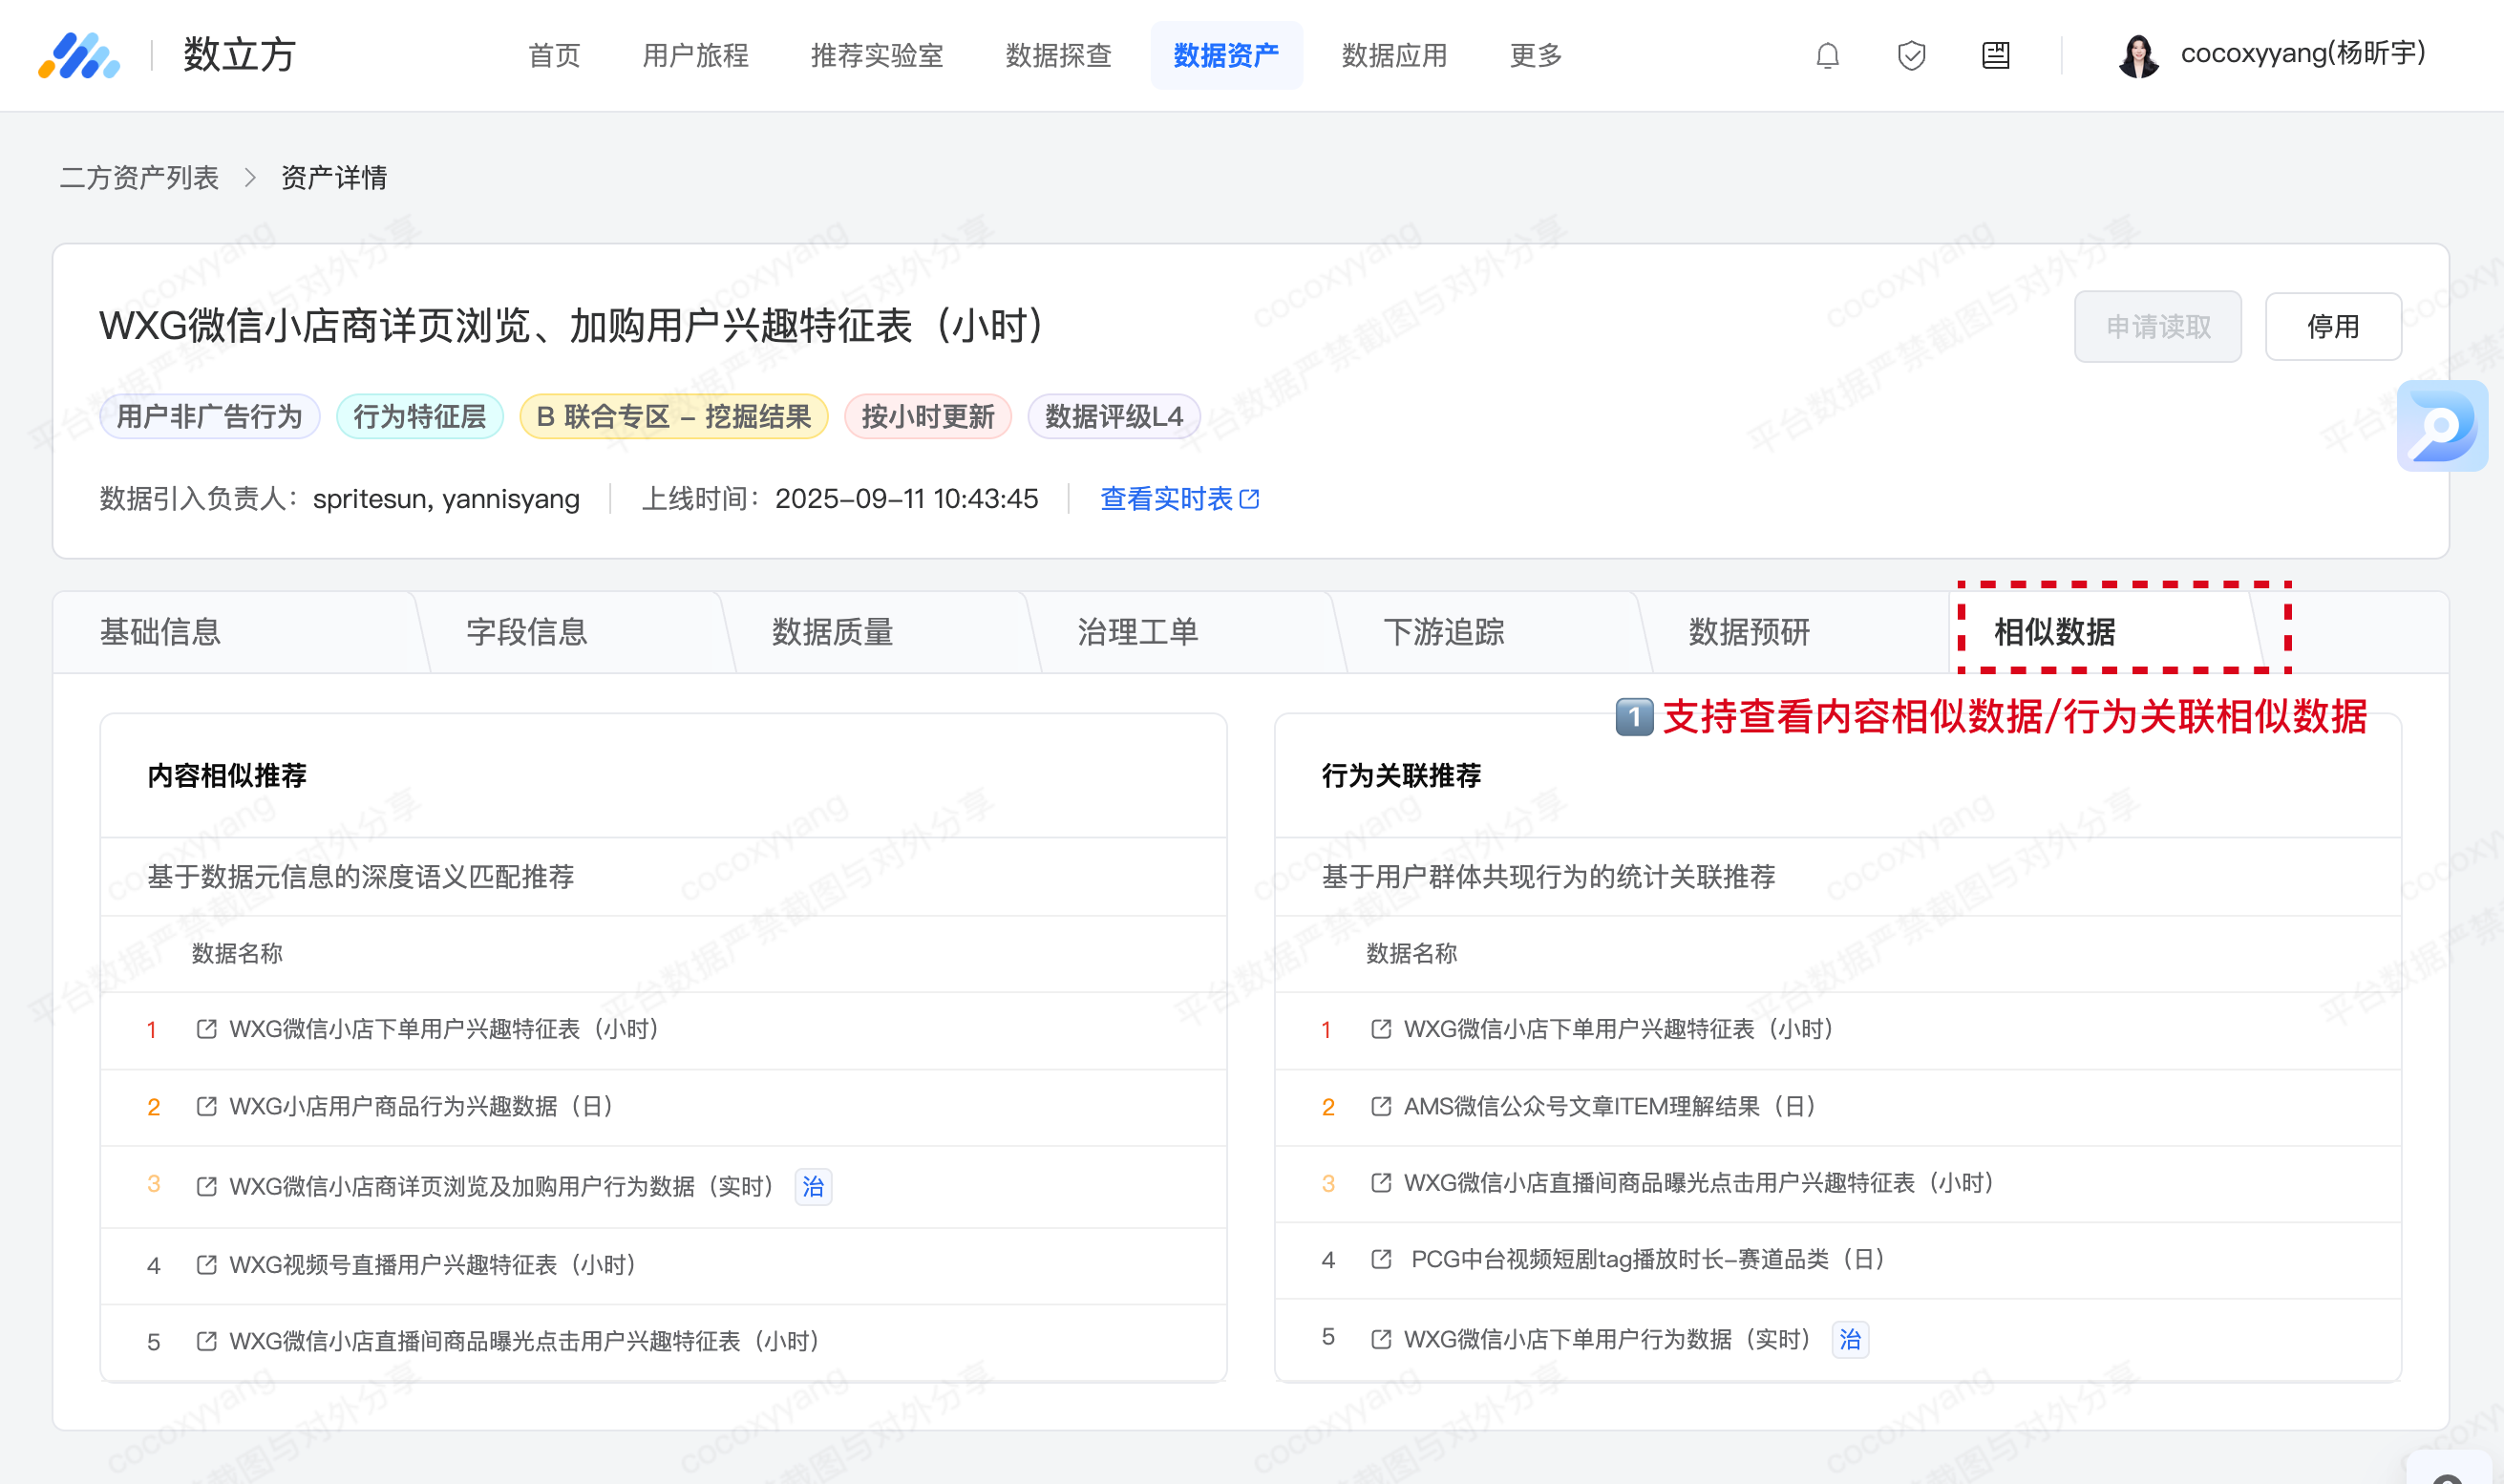
Task: Open external link icon for WXG小店用户商品行为兴趣数据
Action: click(x=206, y=1106)
